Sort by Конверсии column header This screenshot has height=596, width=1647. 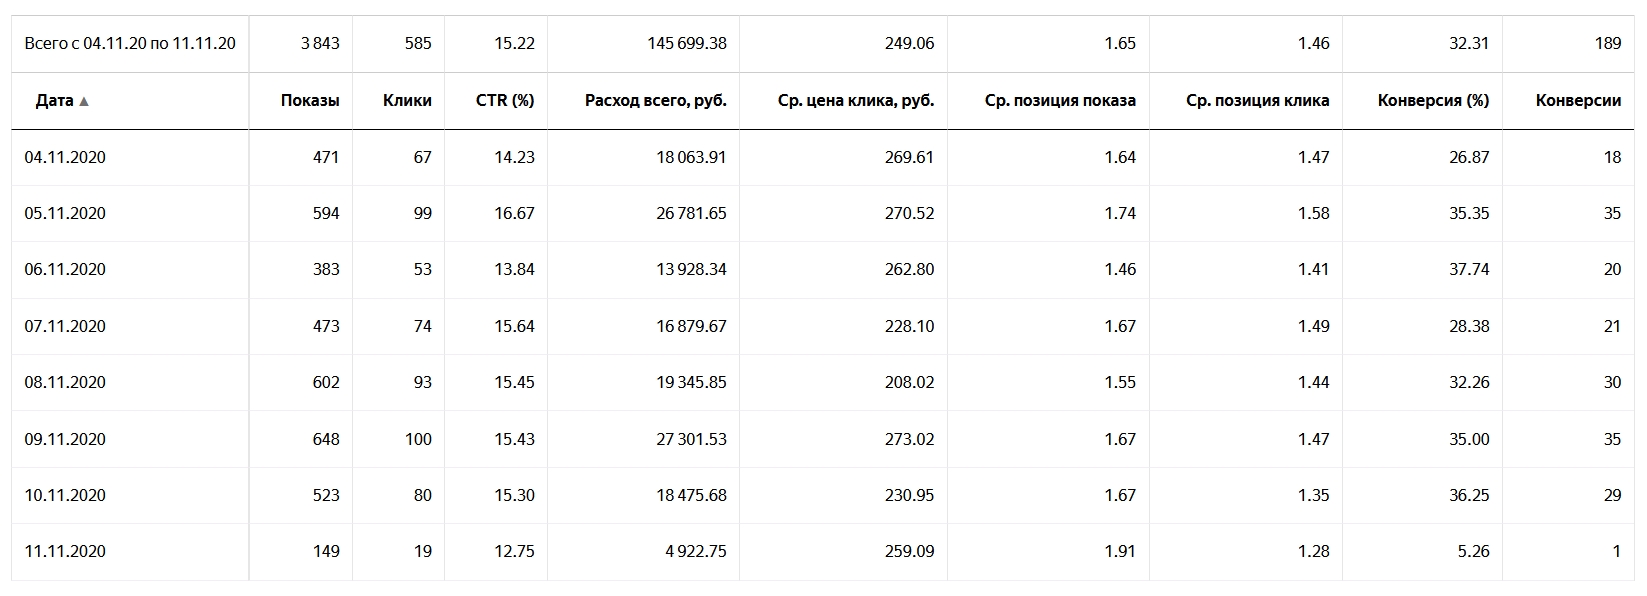(1578, 101)
